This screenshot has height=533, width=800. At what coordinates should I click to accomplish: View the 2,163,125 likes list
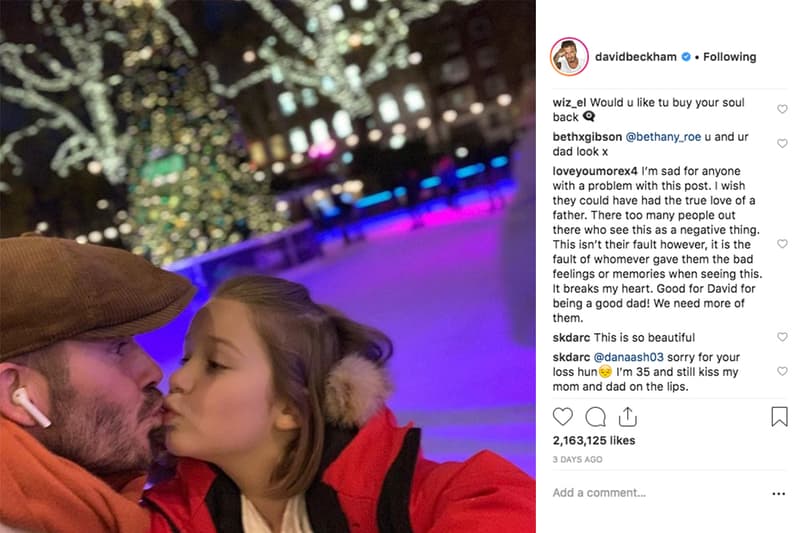point(594,441)
